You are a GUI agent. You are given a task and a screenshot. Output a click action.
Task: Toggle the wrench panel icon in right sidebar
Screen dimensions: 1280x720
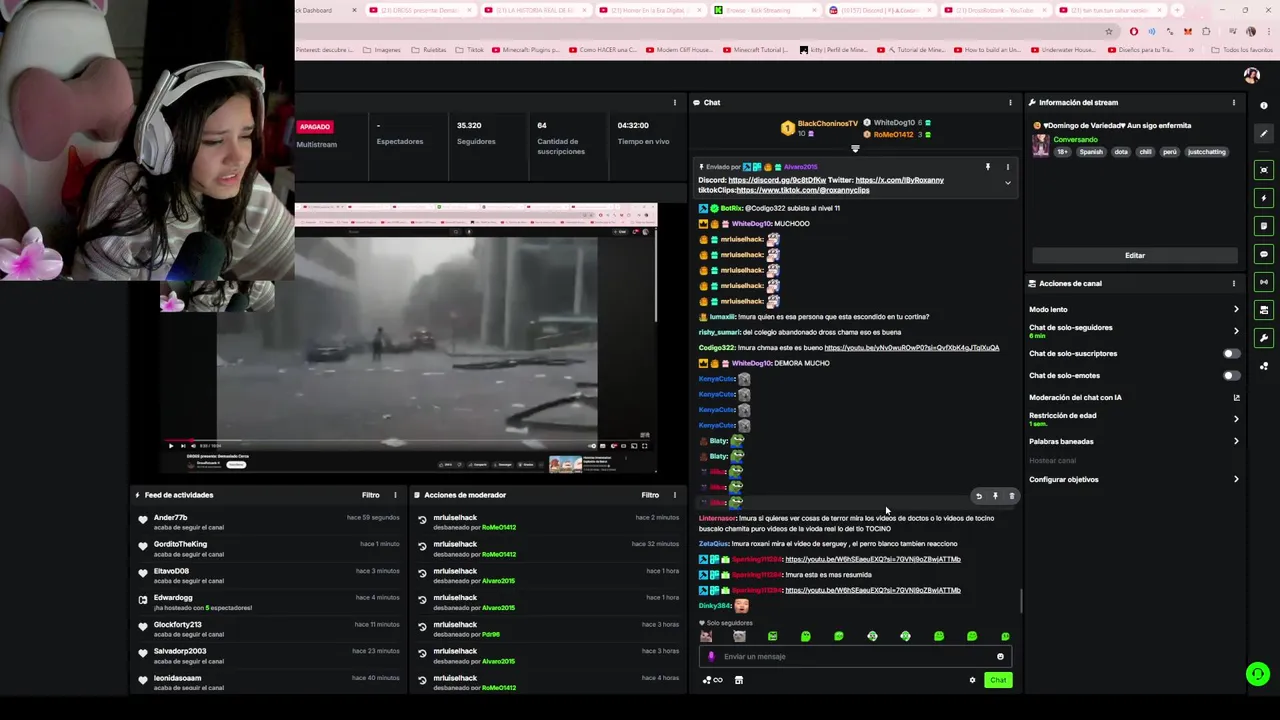click(1264, 338)
